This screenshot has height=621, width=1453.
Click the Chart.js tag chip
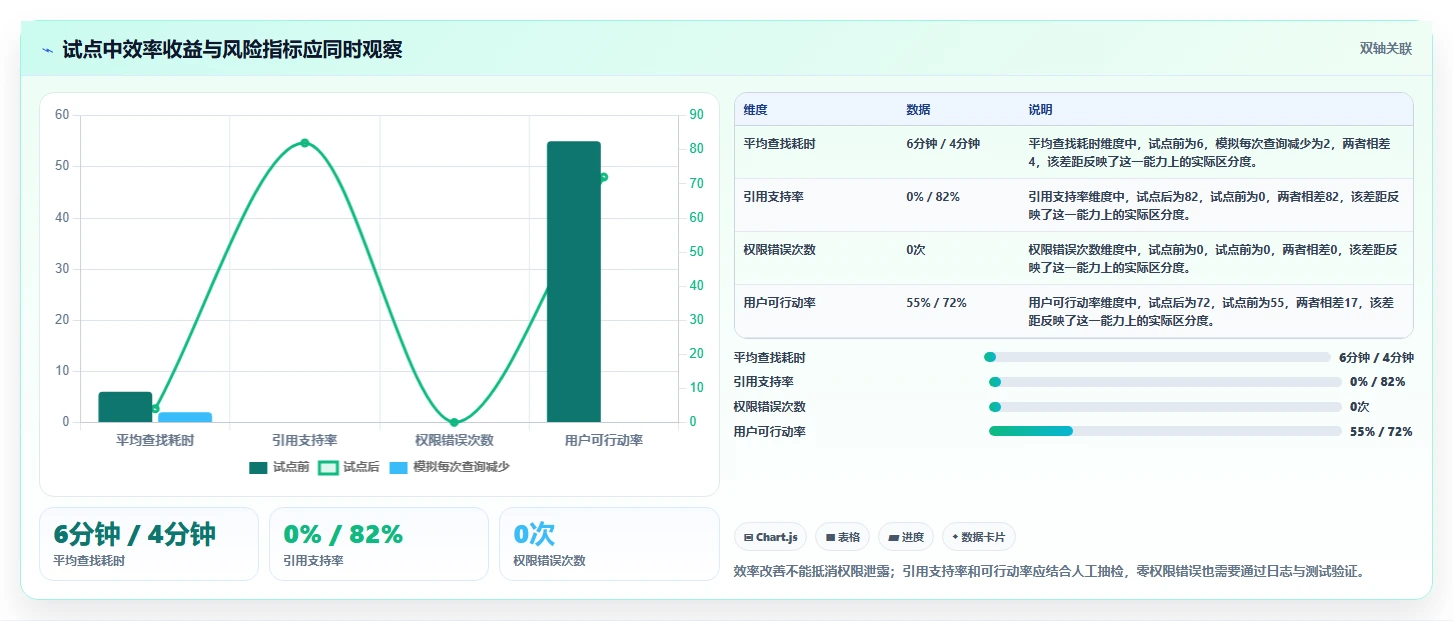[x=771, y=537]
